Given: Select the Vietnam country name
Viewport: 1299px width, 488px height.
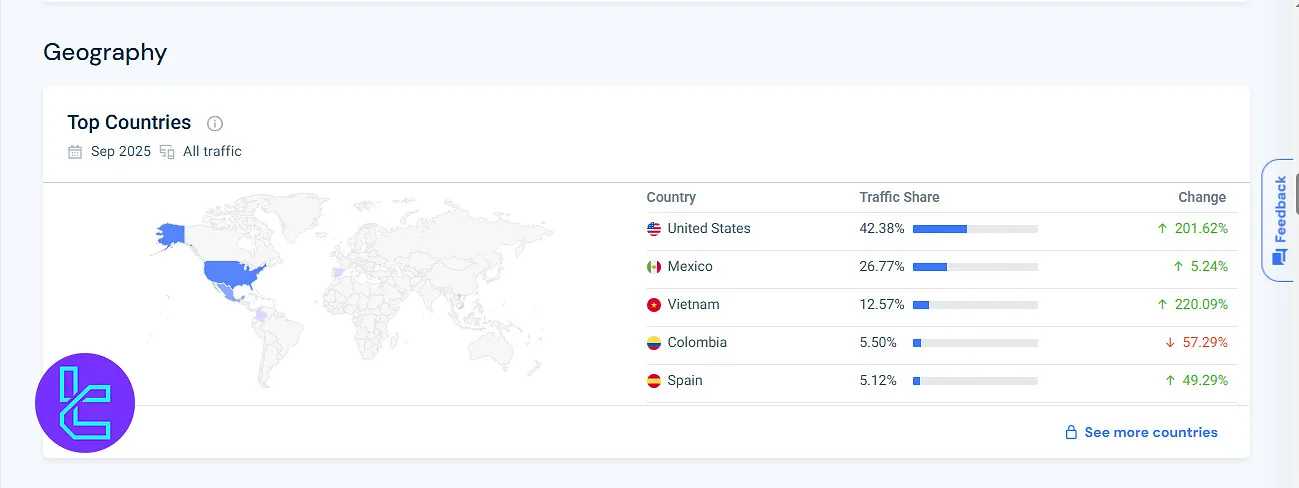Looking at the screenshot, I should [x=693, y=305].
